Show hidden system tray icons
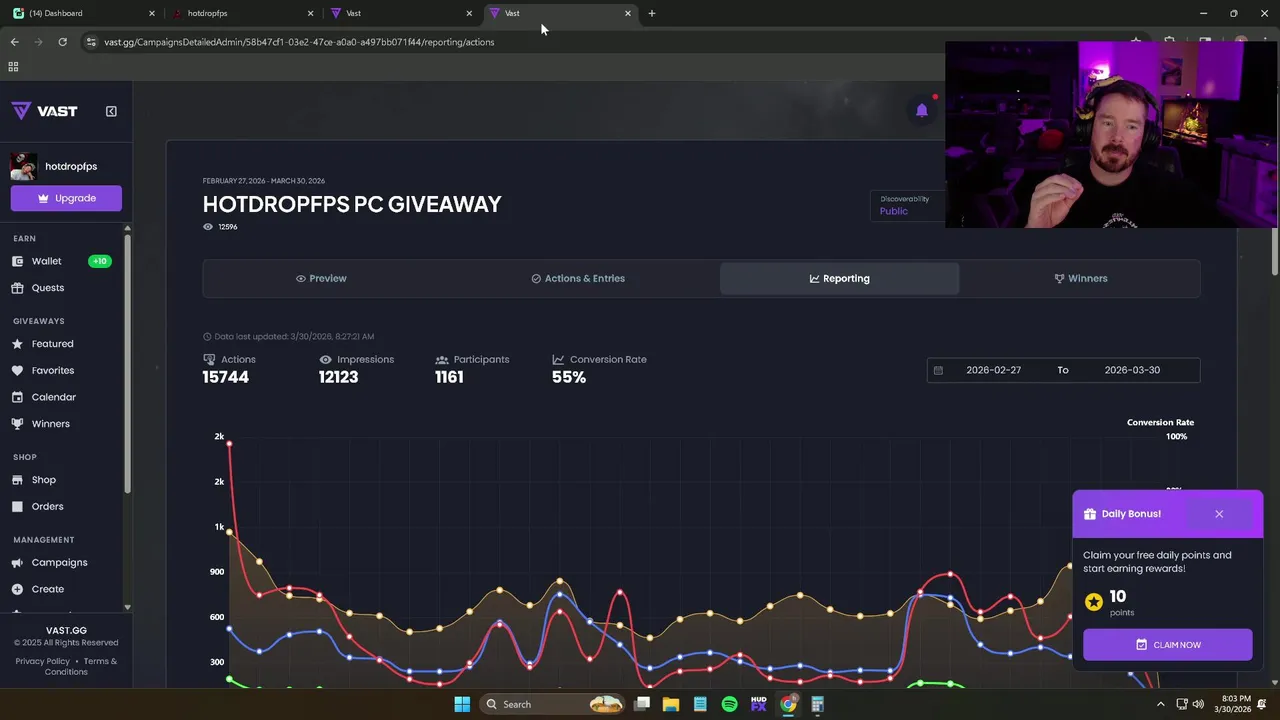 pos(1160,704)
